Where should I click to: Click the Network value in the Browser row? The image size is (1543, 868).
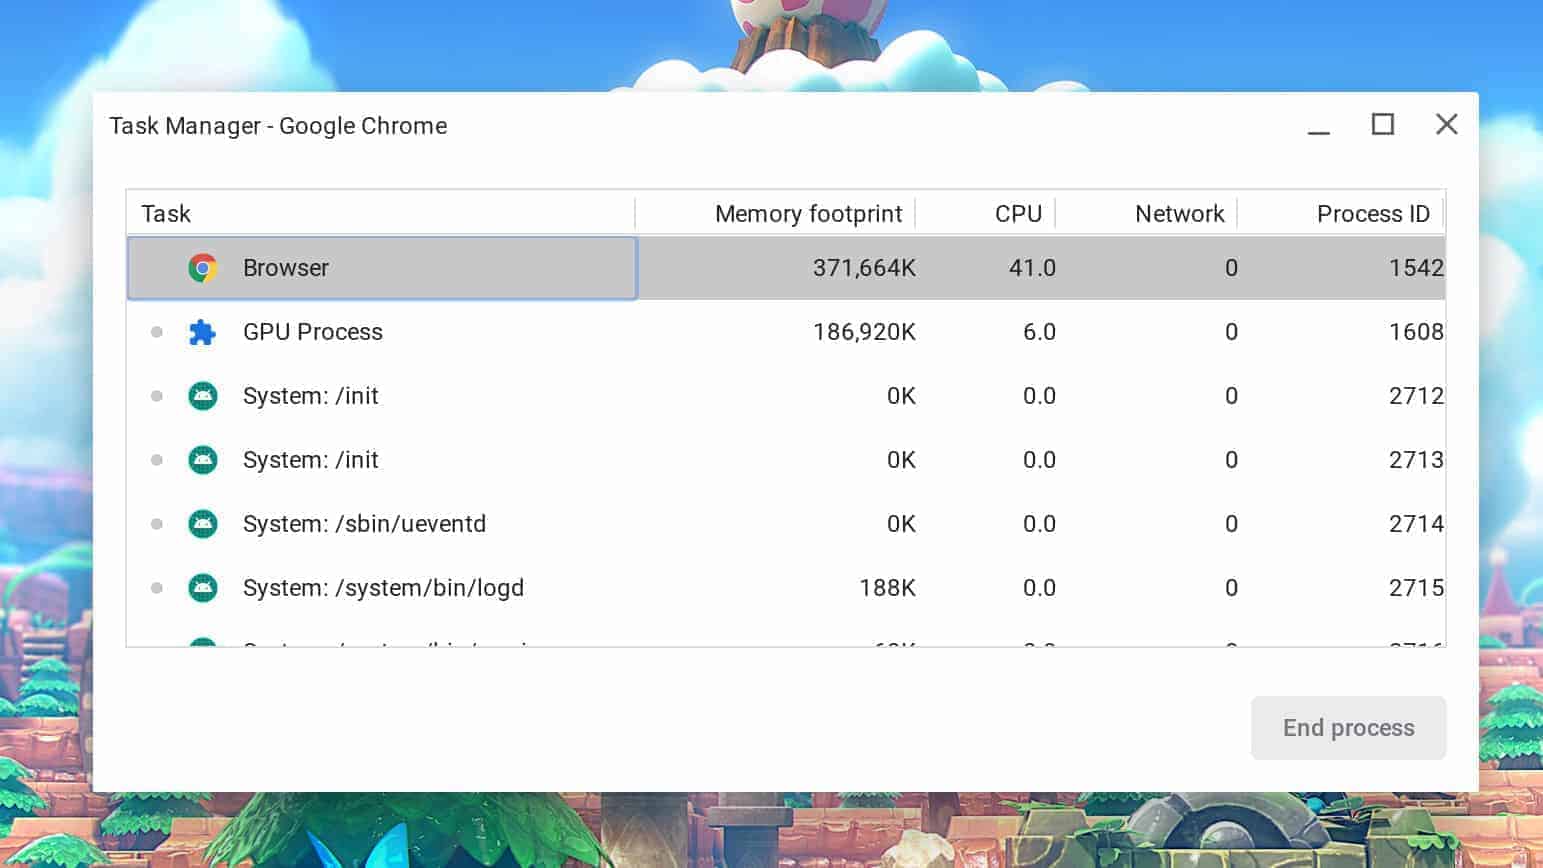[x=1231, y=268]
